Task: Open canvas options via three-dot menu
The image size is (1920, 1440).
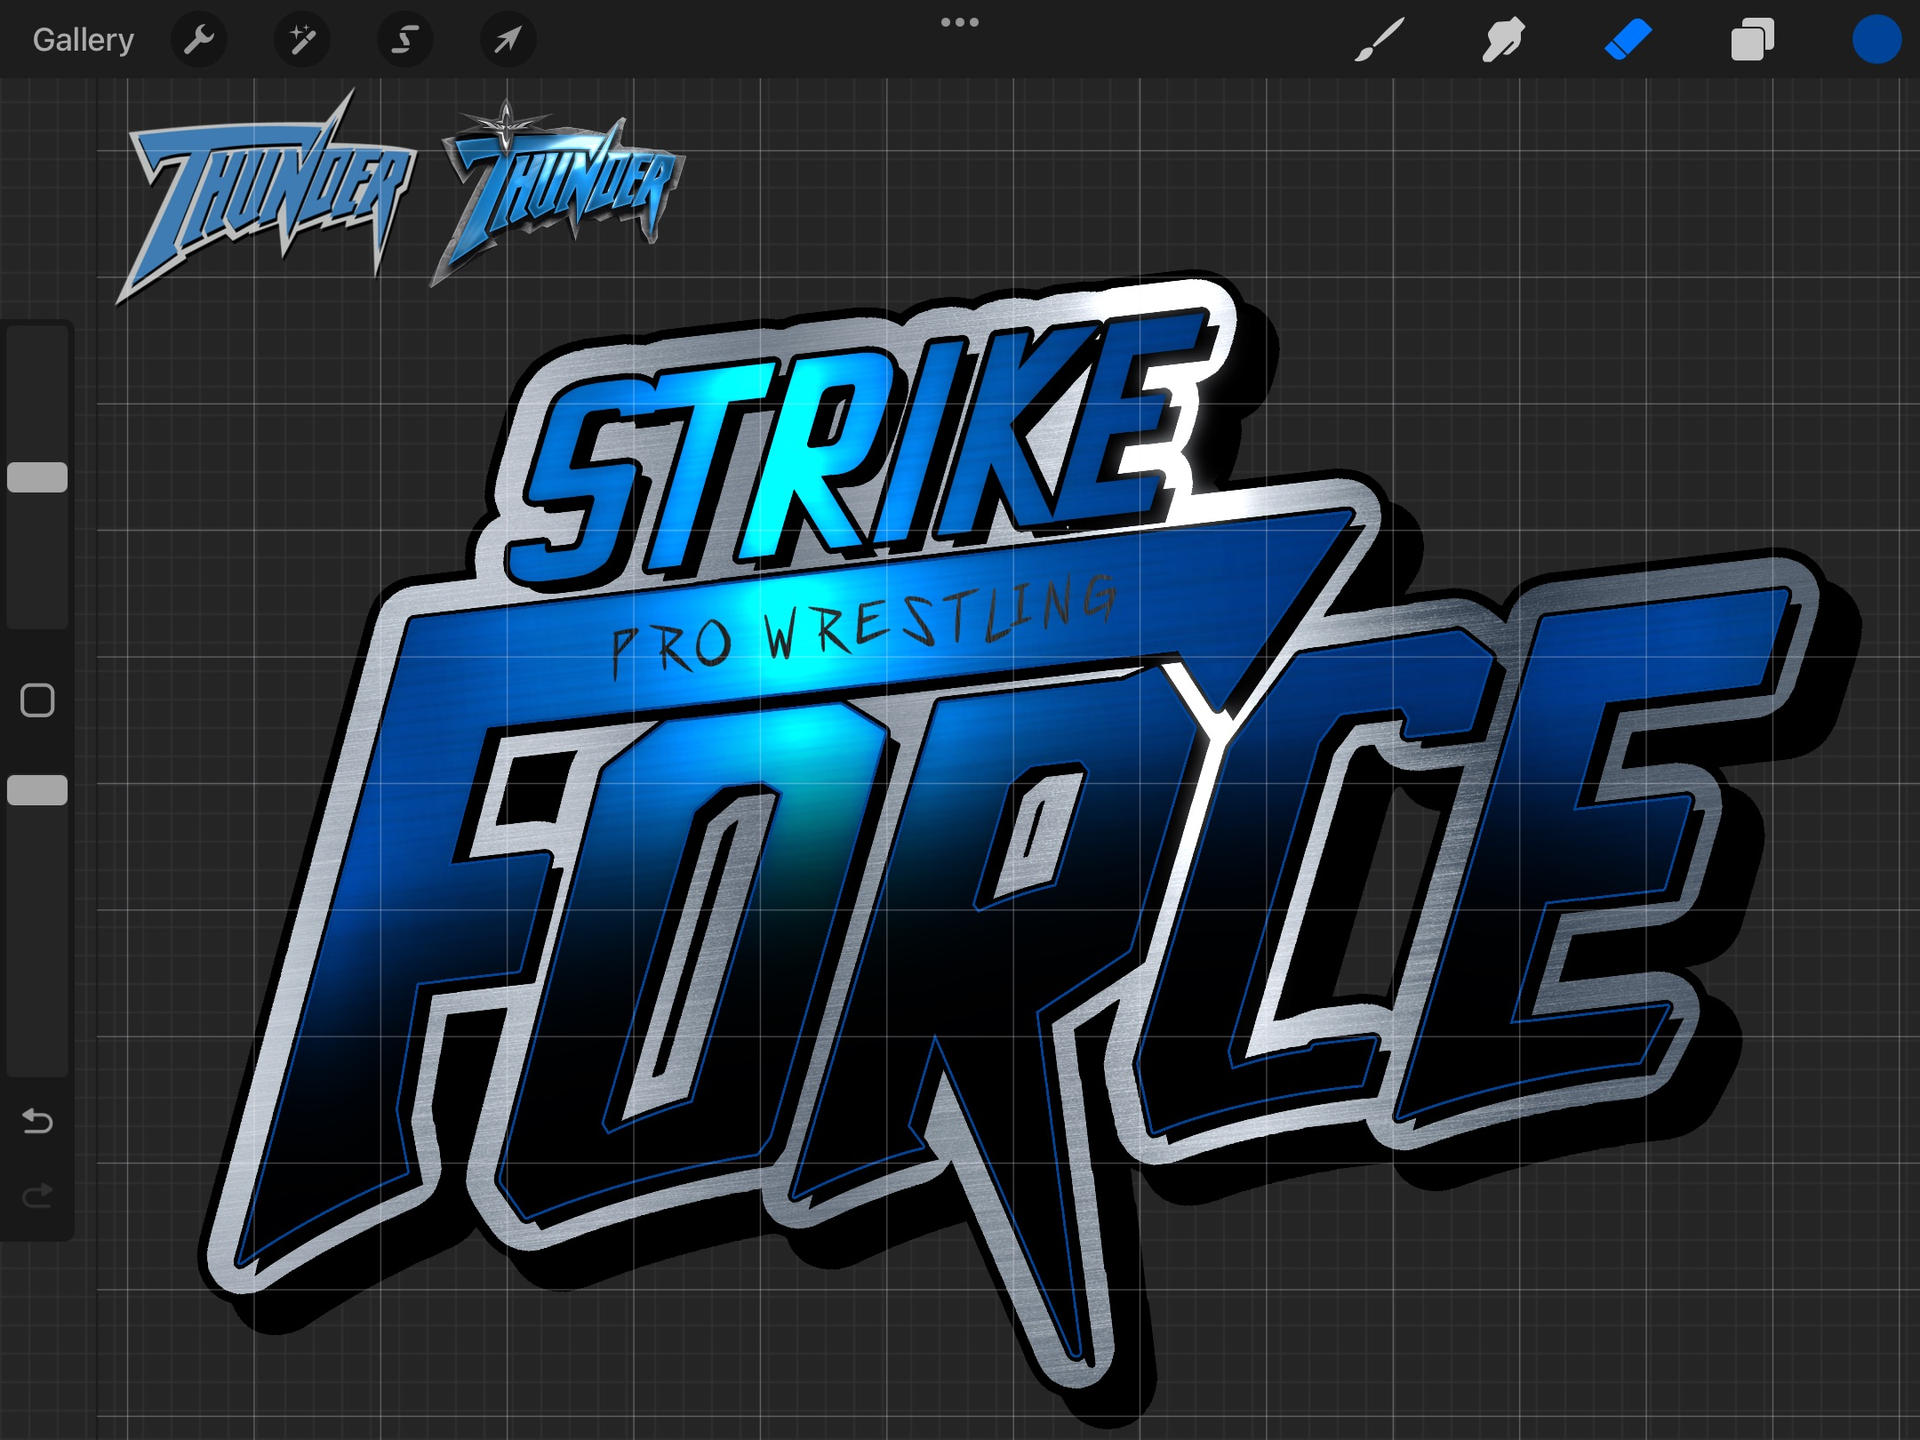Action: [x=959, y=20]
